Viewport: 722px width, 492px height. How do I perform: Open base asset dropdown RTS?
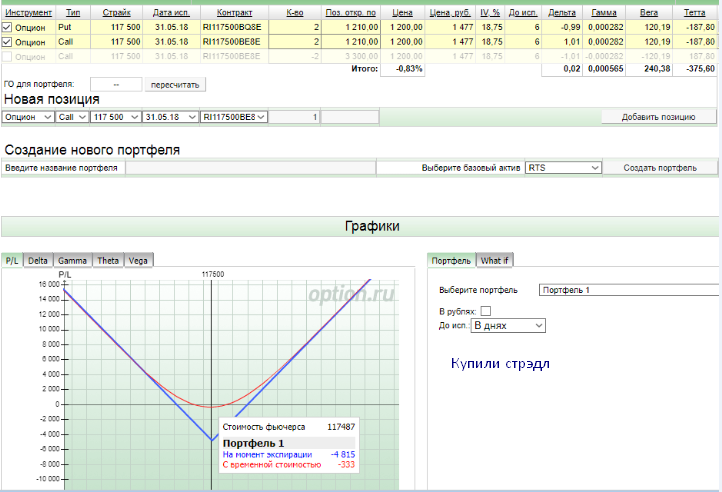(564, 168)
